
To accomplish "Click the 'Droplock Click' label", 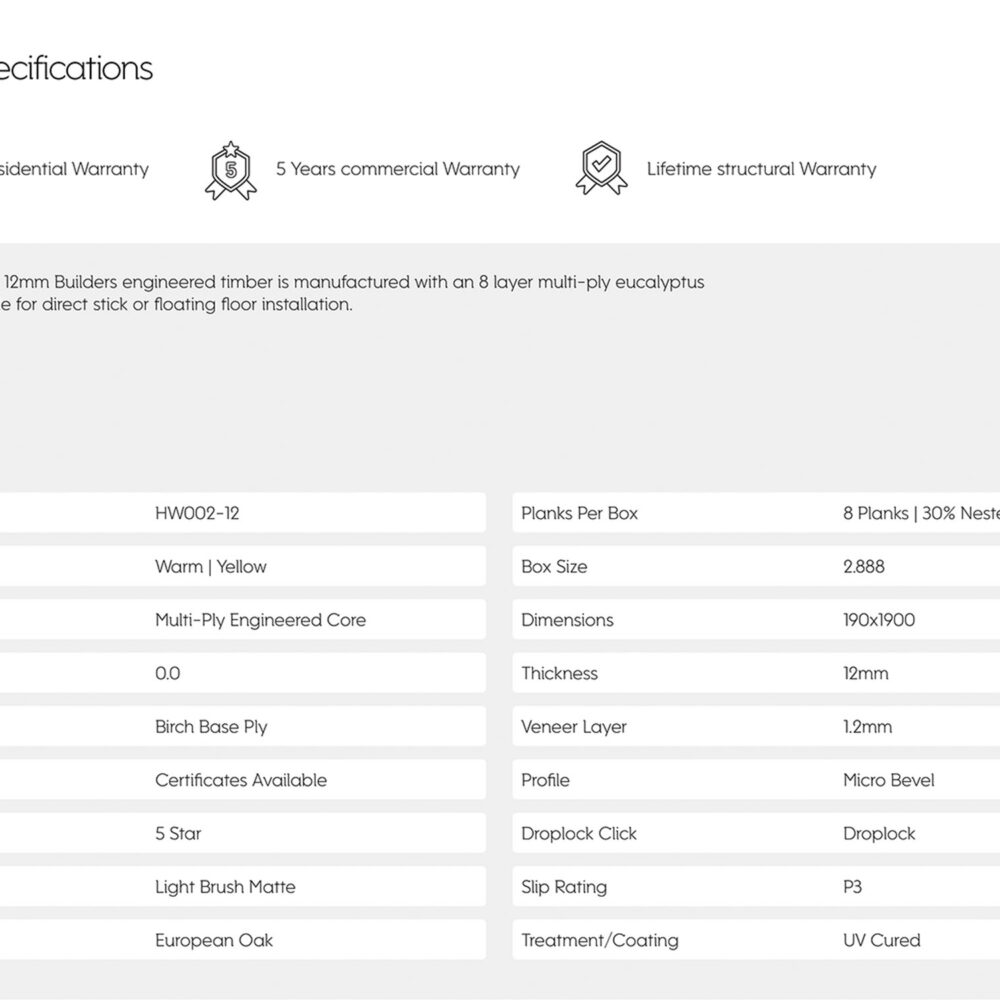I will (578, 834).
